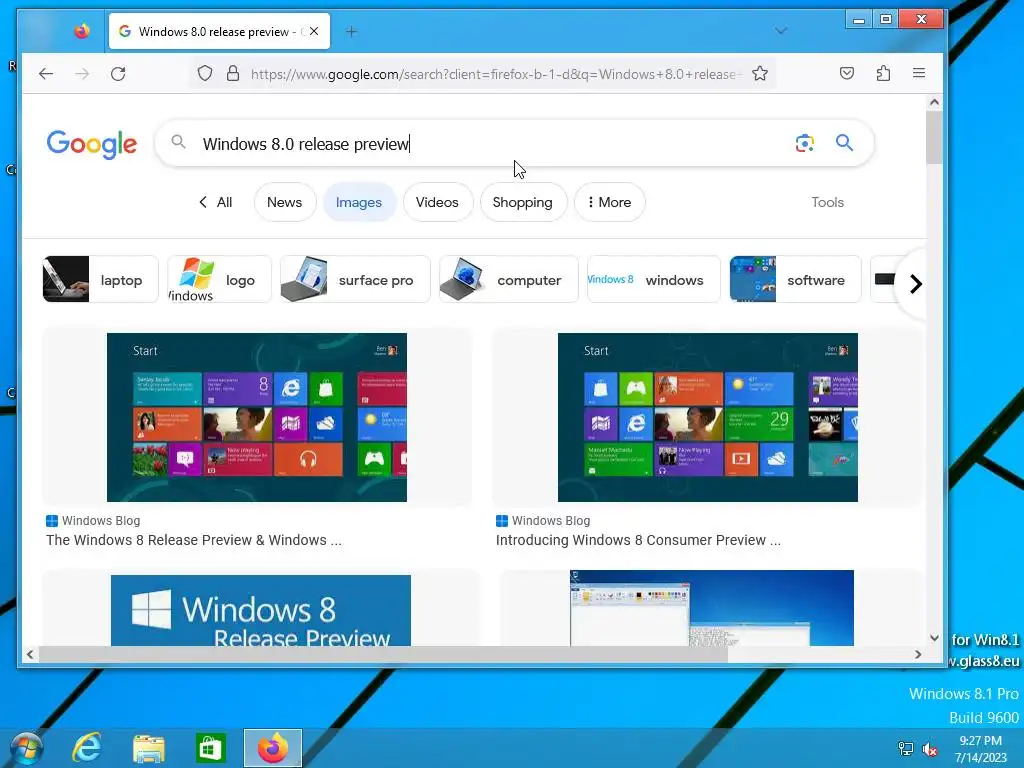Open the Start menu orb
Screen dimensions: 1024x768
click(x=27, y=748)
